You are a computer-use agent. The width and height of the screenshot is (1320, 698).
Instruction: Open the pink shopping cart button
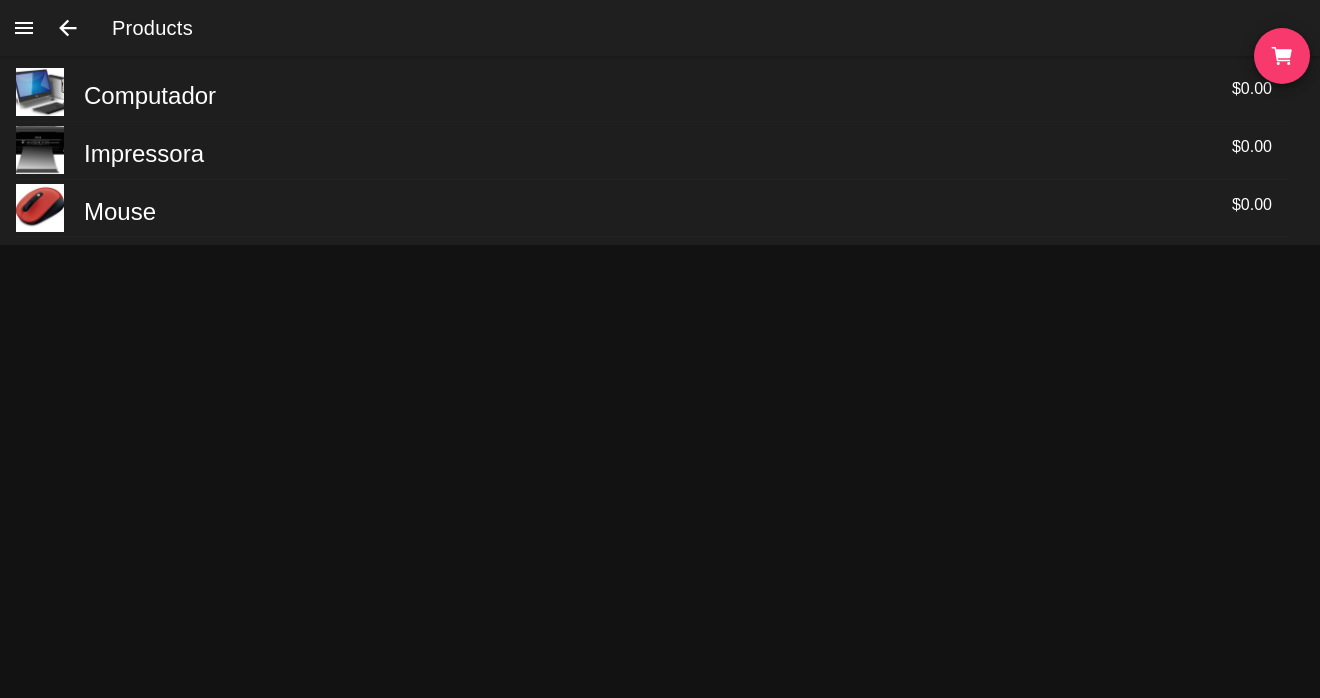click(1282, 56)
